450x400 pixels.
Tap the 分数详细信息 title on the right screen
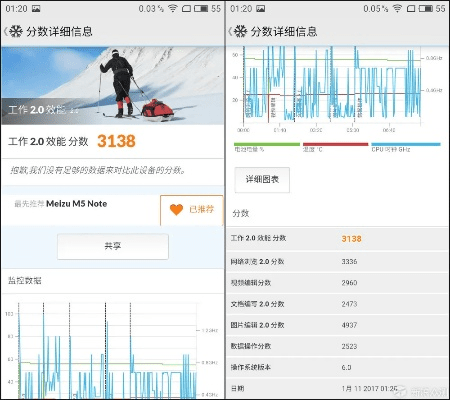(x=284, y=32)
